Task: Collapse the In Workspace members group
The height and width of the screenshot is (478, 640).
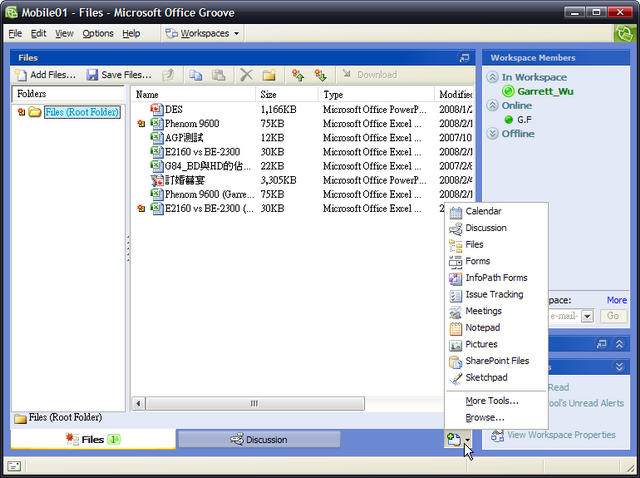Action: [493, 77]
